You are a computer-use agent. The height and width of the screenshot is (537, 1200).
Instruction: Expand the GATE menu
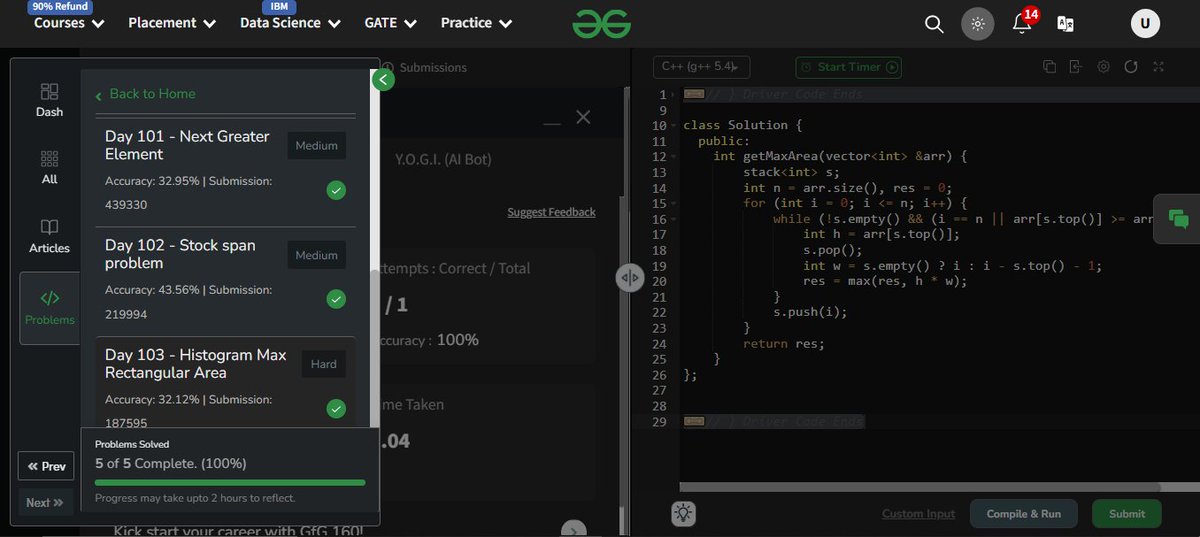click(391, 23)
